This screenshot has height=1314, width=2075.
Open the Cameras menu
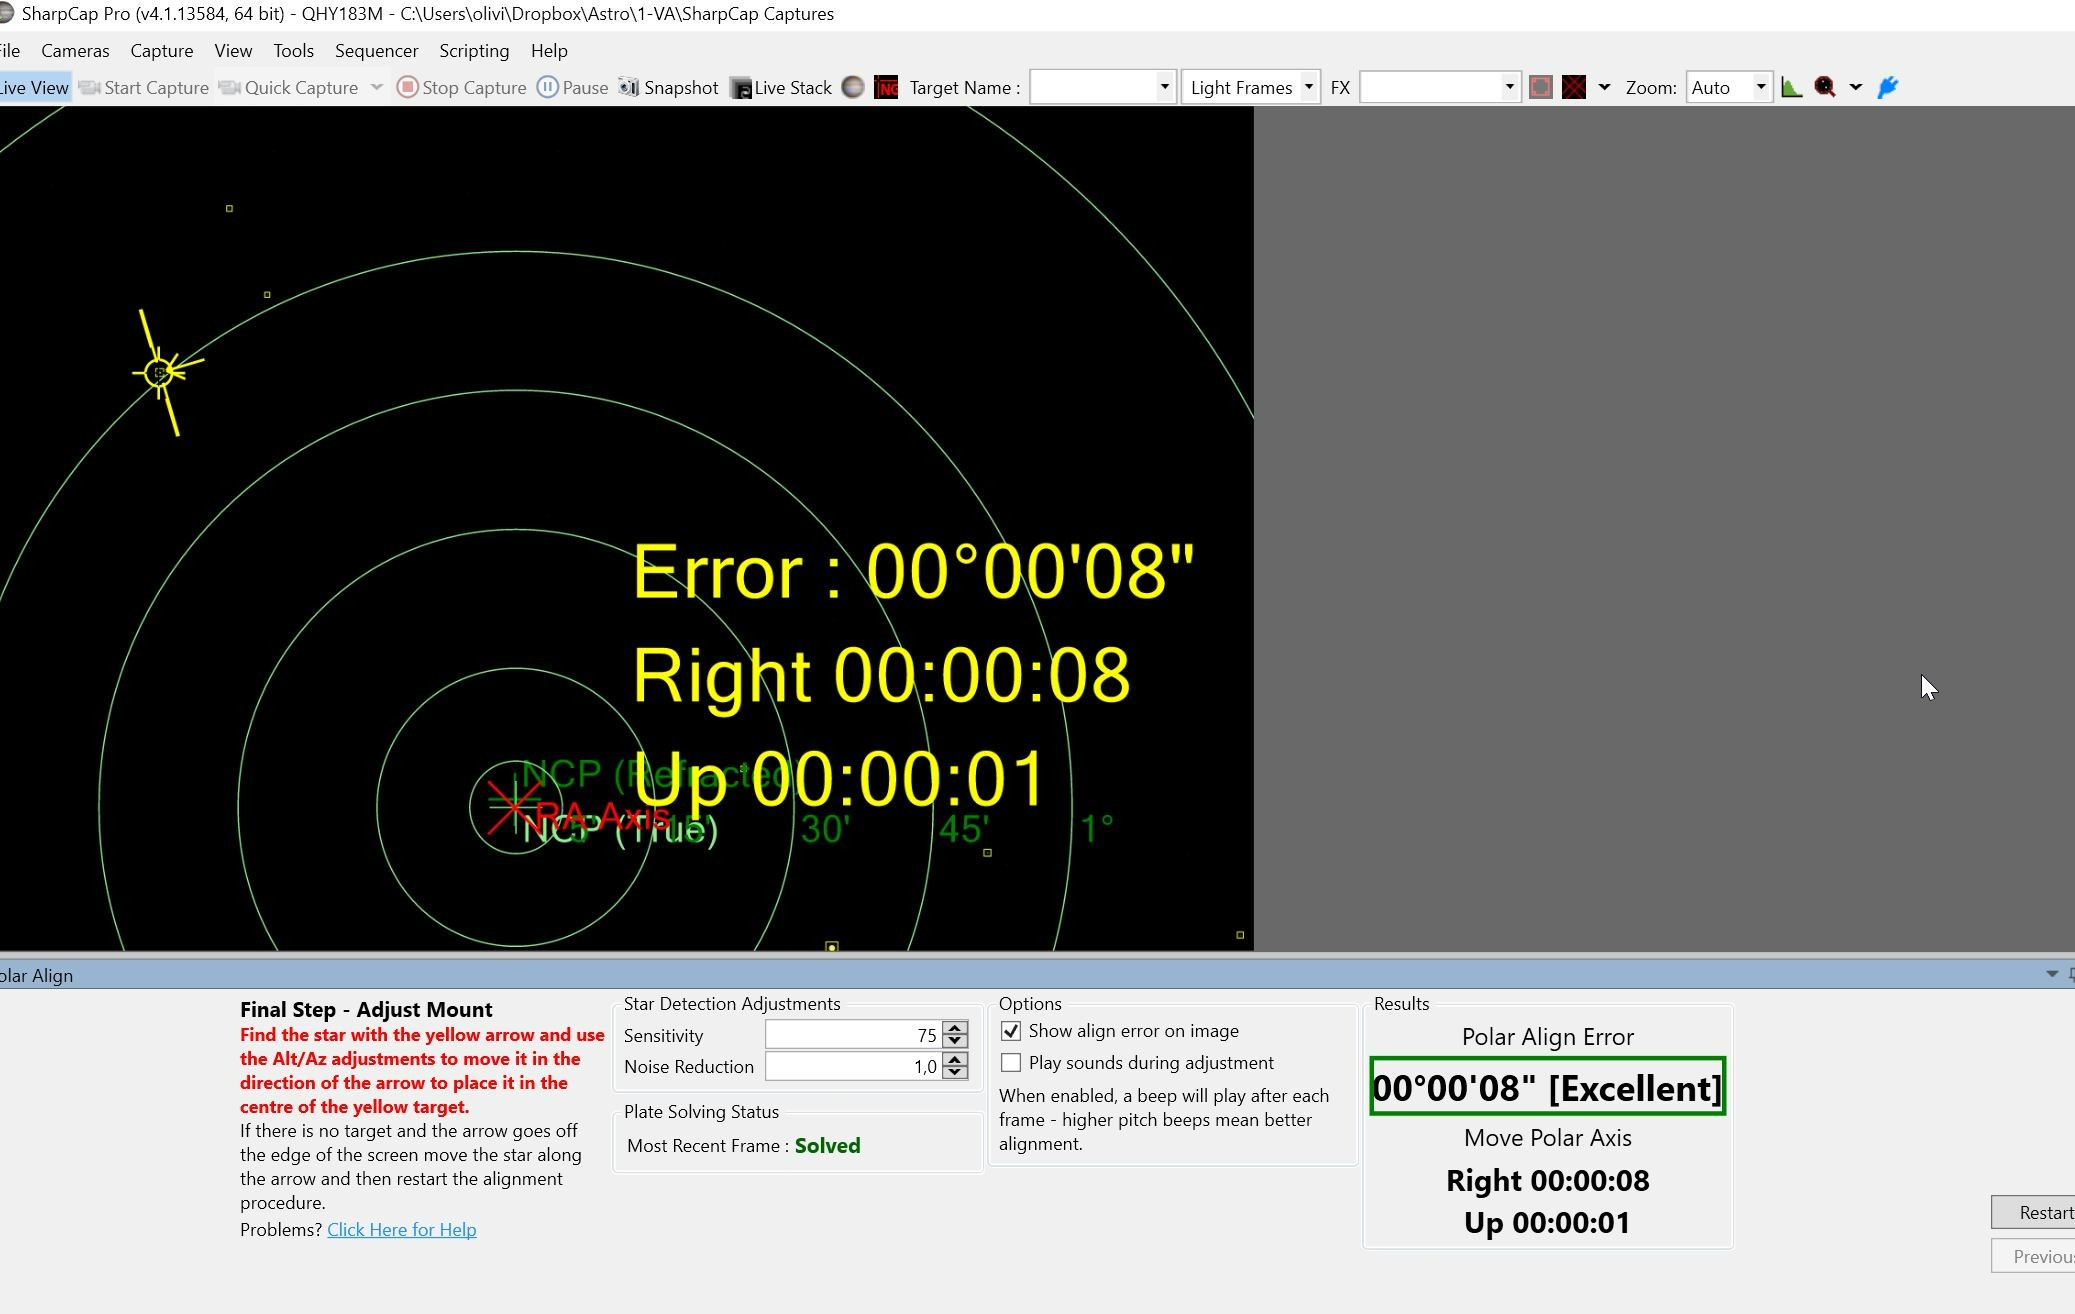[75, 51]
